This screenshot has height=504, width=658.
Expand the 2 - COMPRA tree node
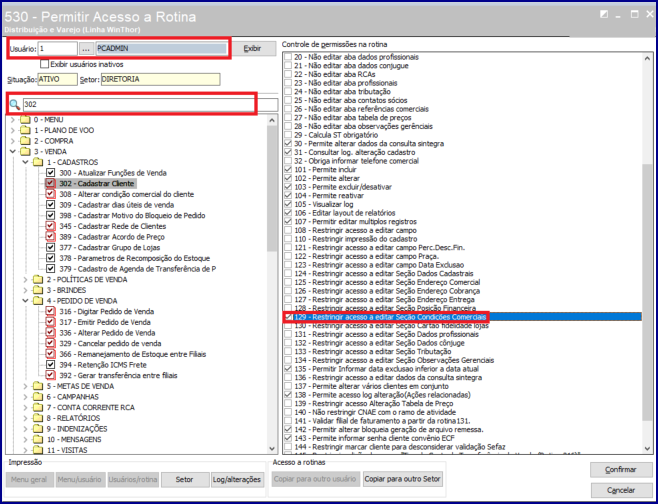click(x=13, y=141)
